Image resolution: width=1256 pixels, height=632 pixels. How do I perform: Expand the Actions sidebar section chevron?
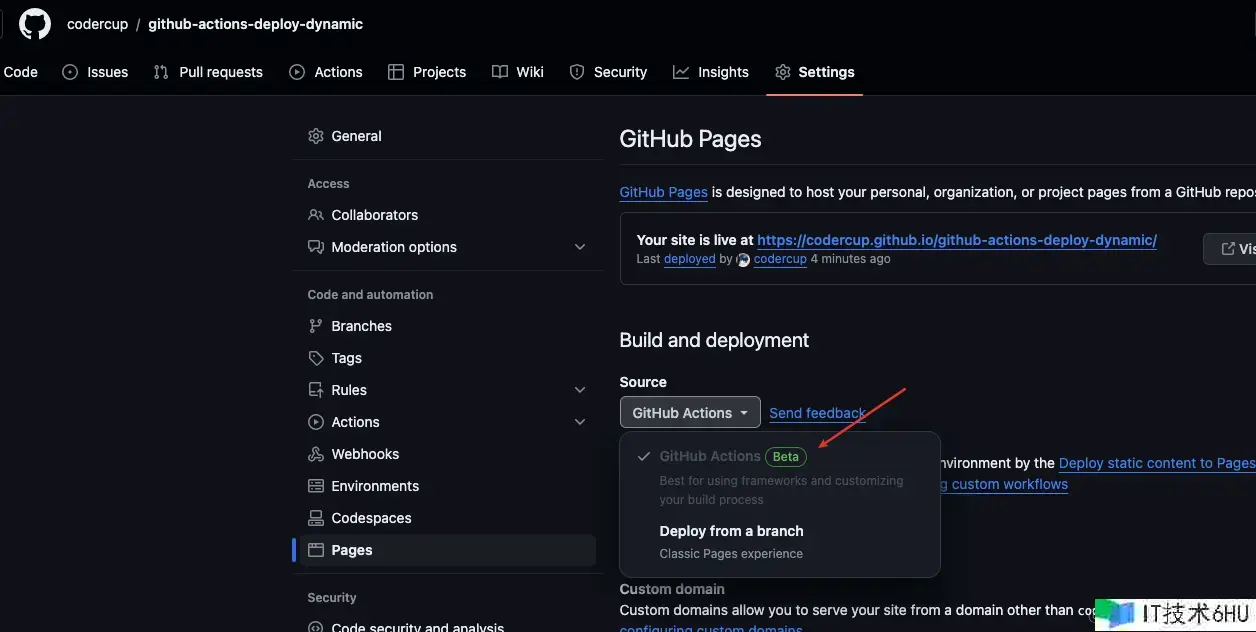(x=580, y=422)
